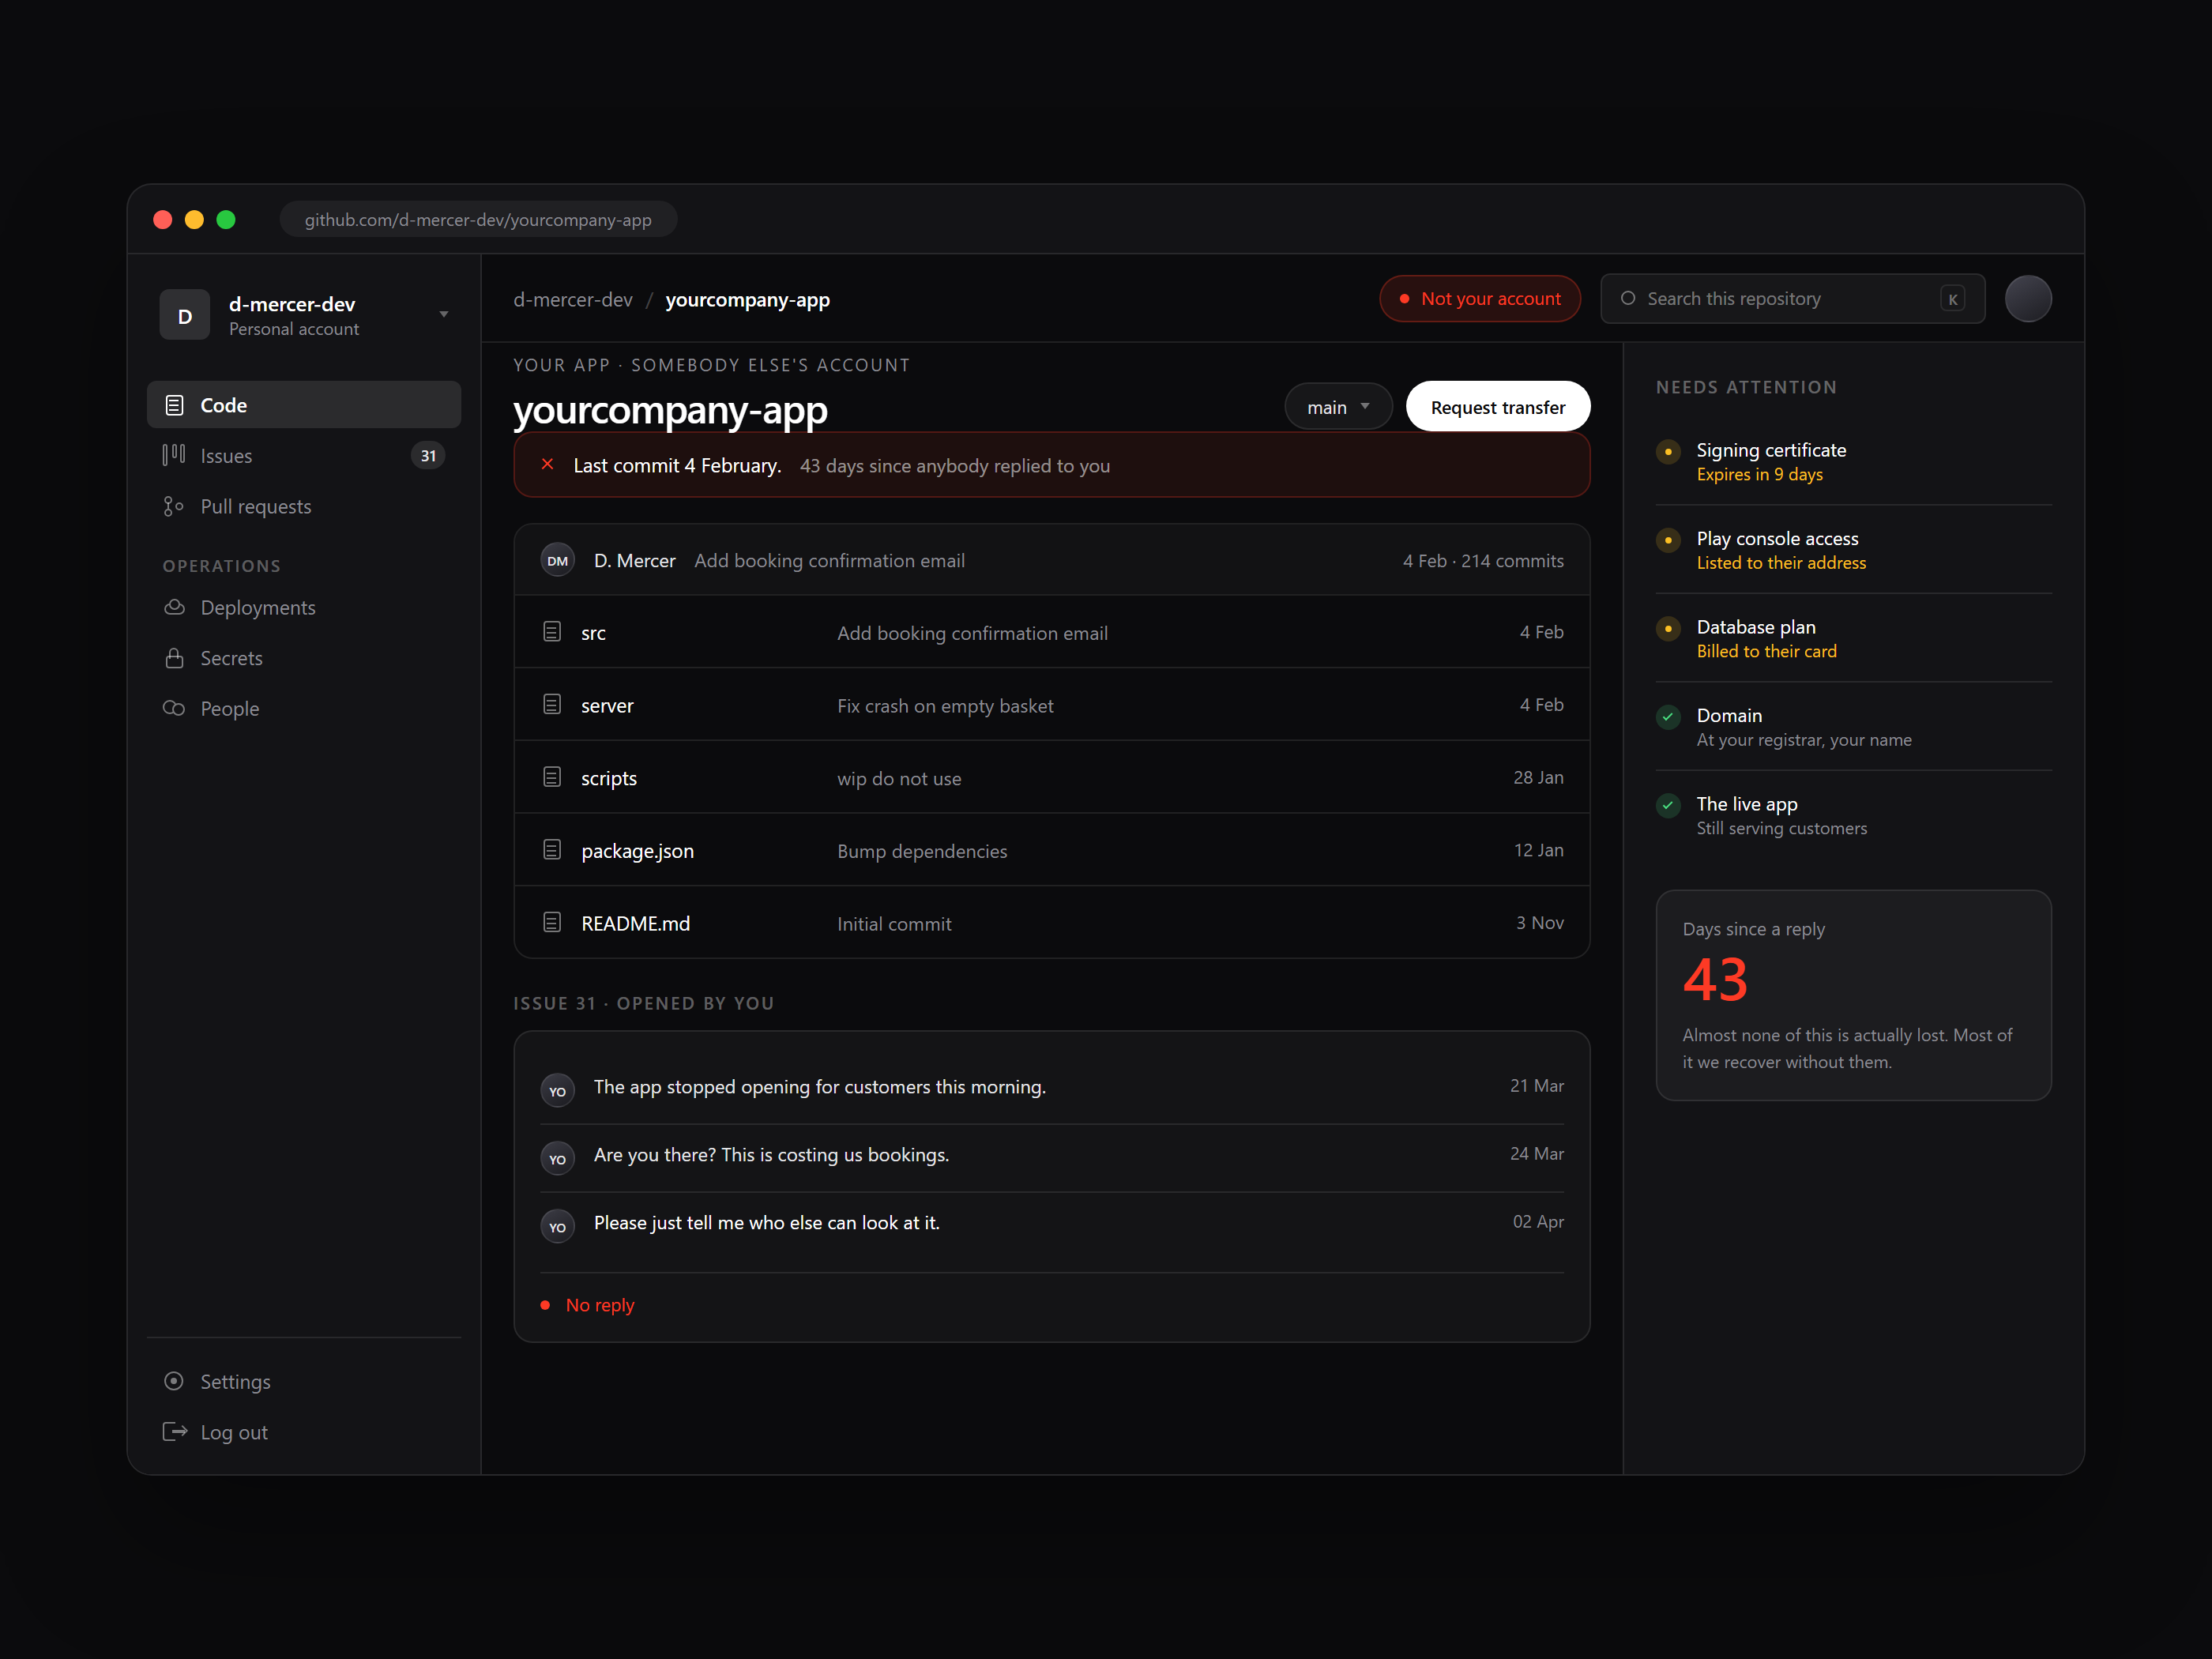Screen dimensions: 2212x1659
Task: Click the Database plan warning icon
Action: (1668, 628)
